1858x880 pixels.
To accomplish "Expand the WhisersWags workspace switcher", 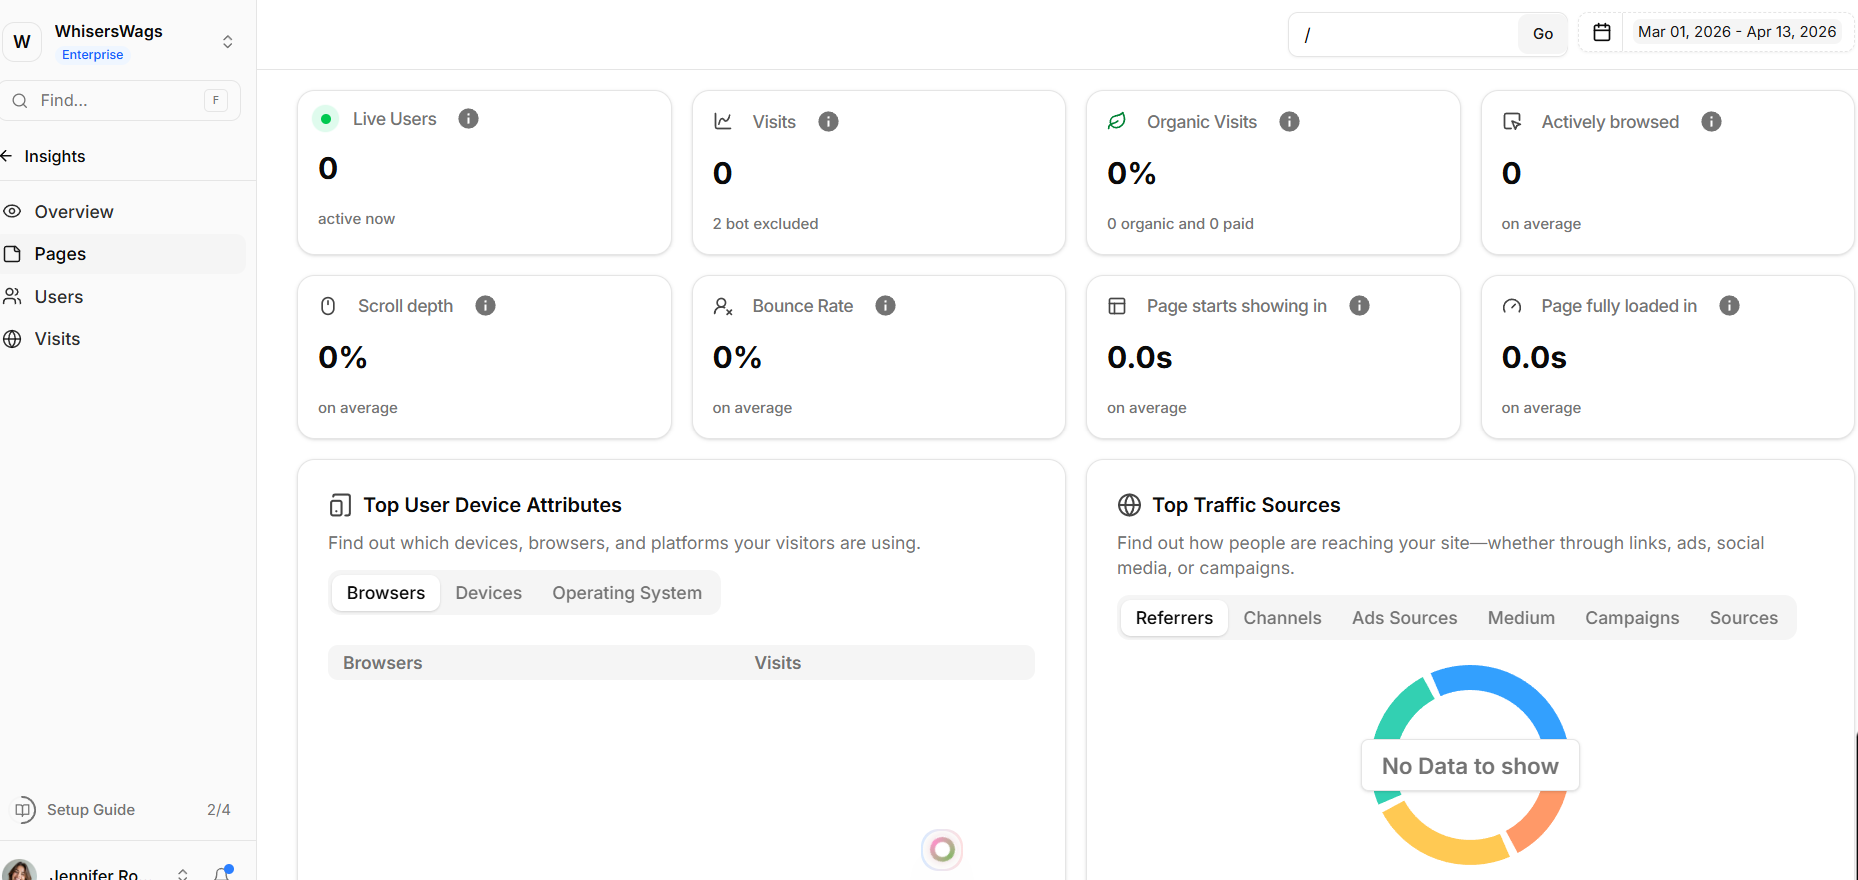I will [227, 41].
